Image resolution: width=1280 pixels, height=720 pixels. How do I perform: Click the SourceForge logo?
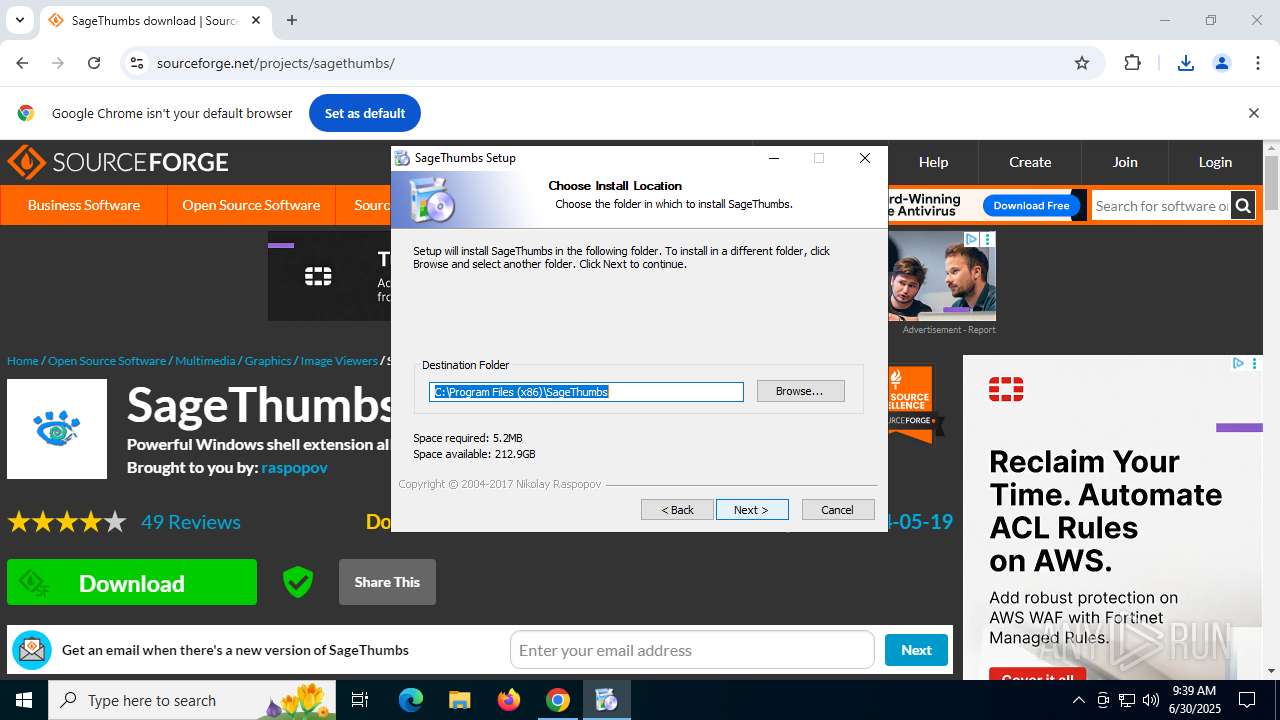tap(118, 162)
